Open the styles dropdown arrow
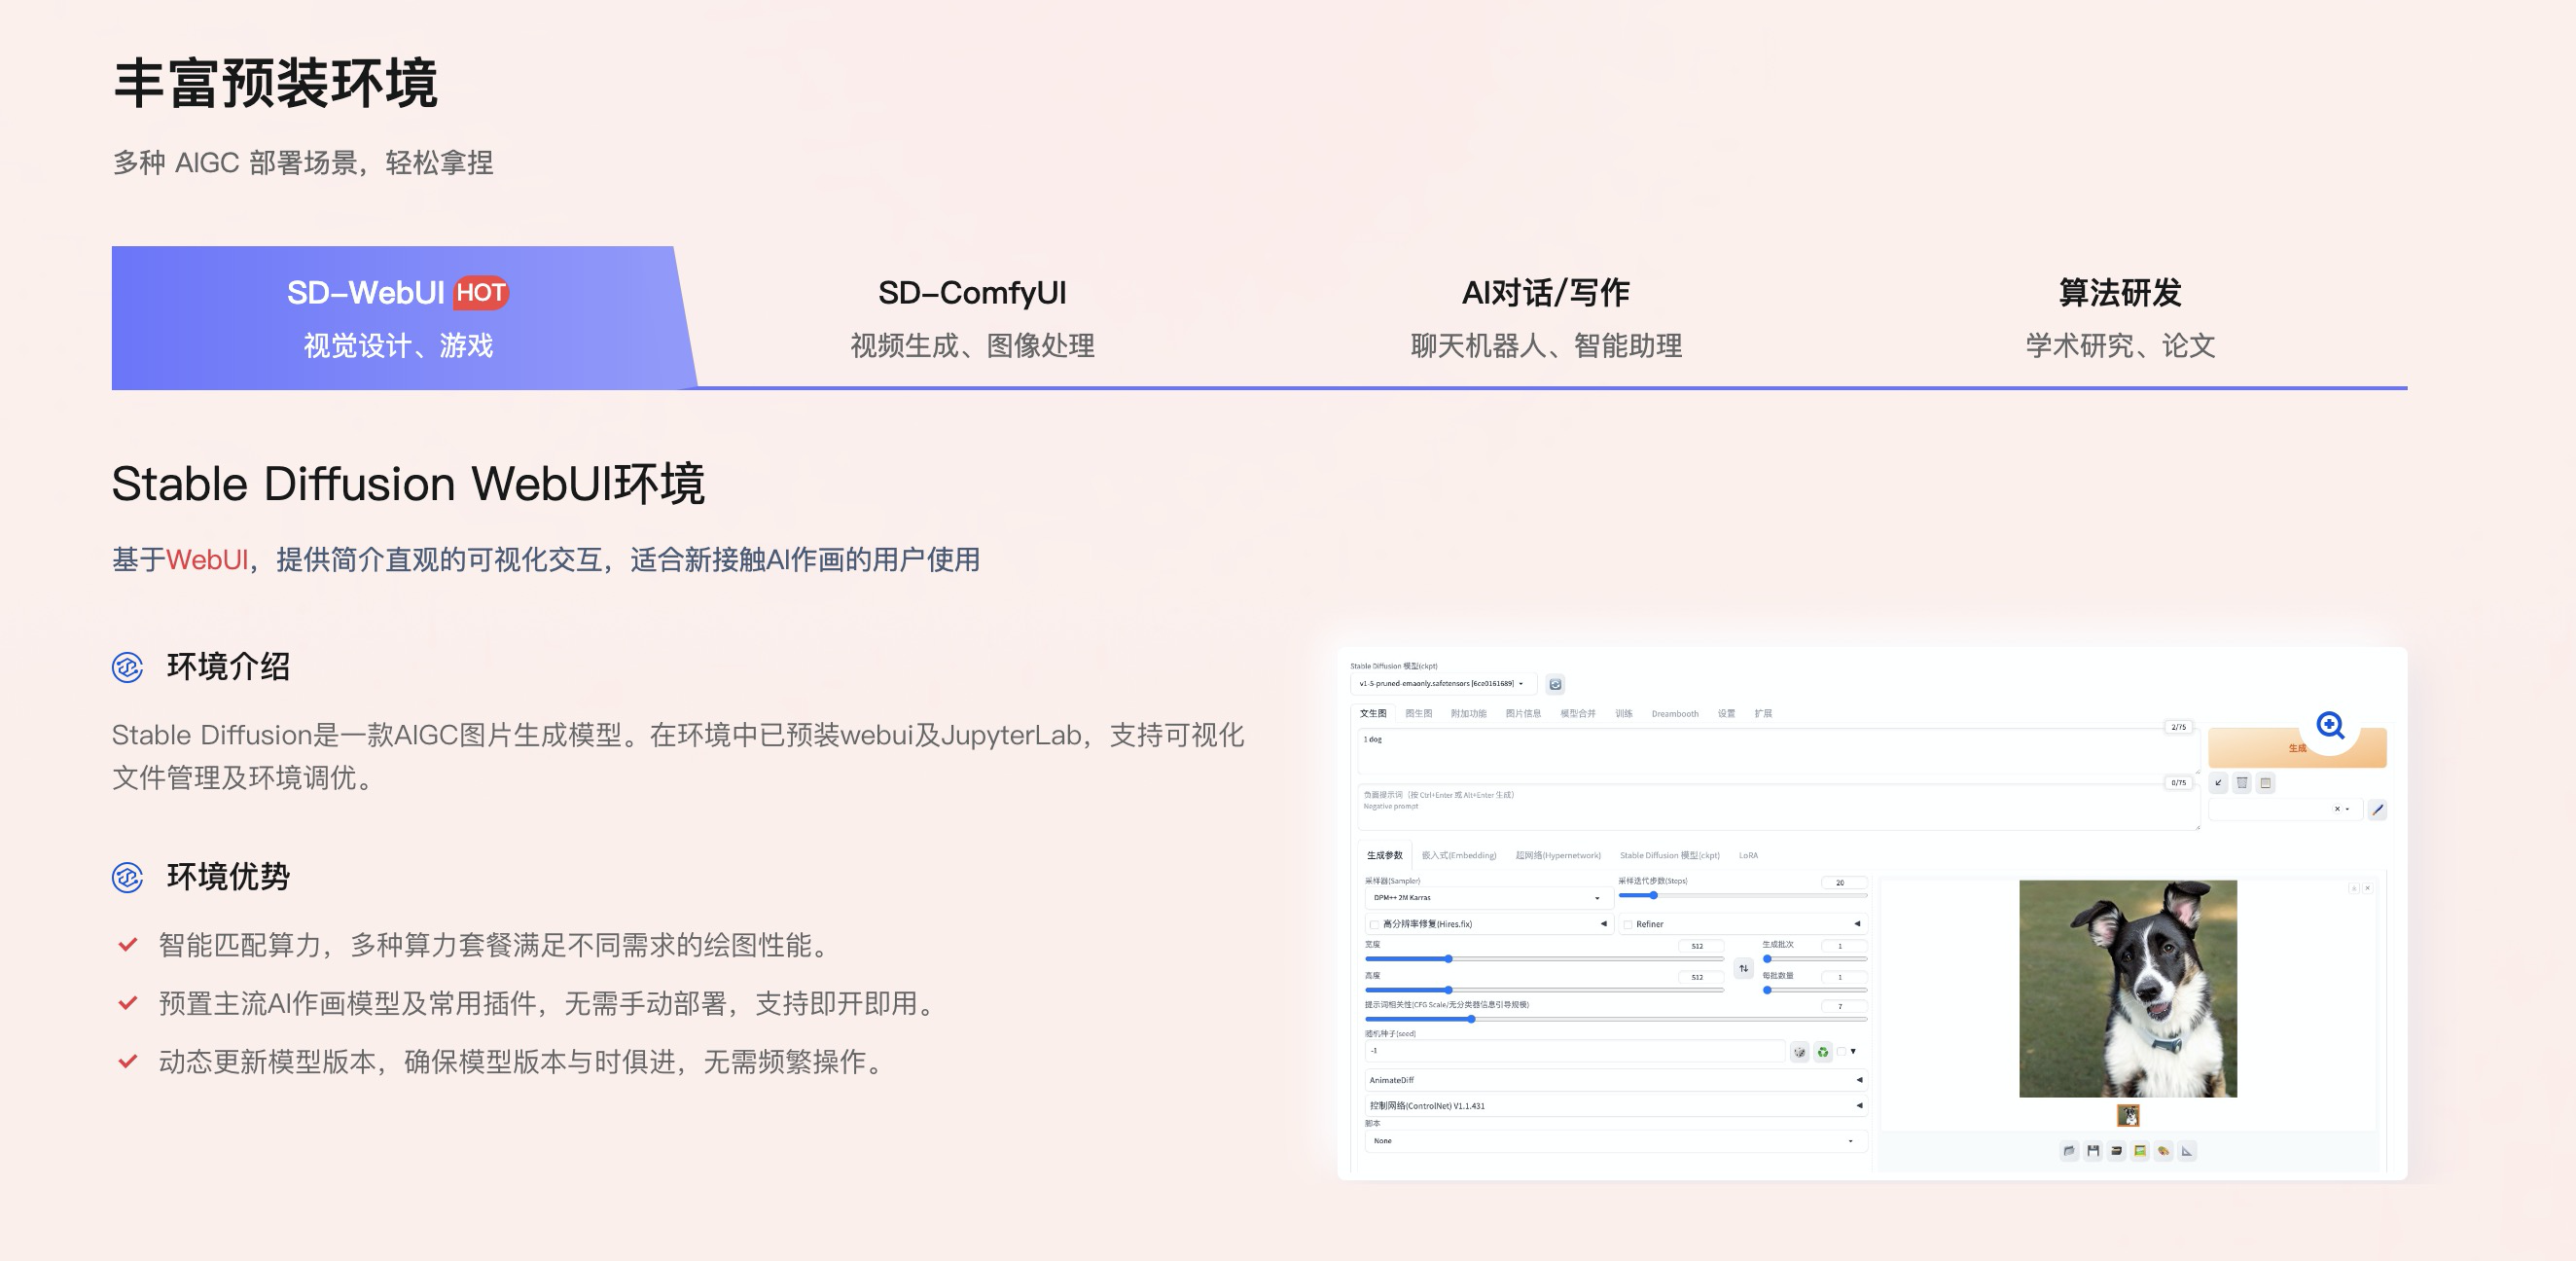 (2347, 809)
